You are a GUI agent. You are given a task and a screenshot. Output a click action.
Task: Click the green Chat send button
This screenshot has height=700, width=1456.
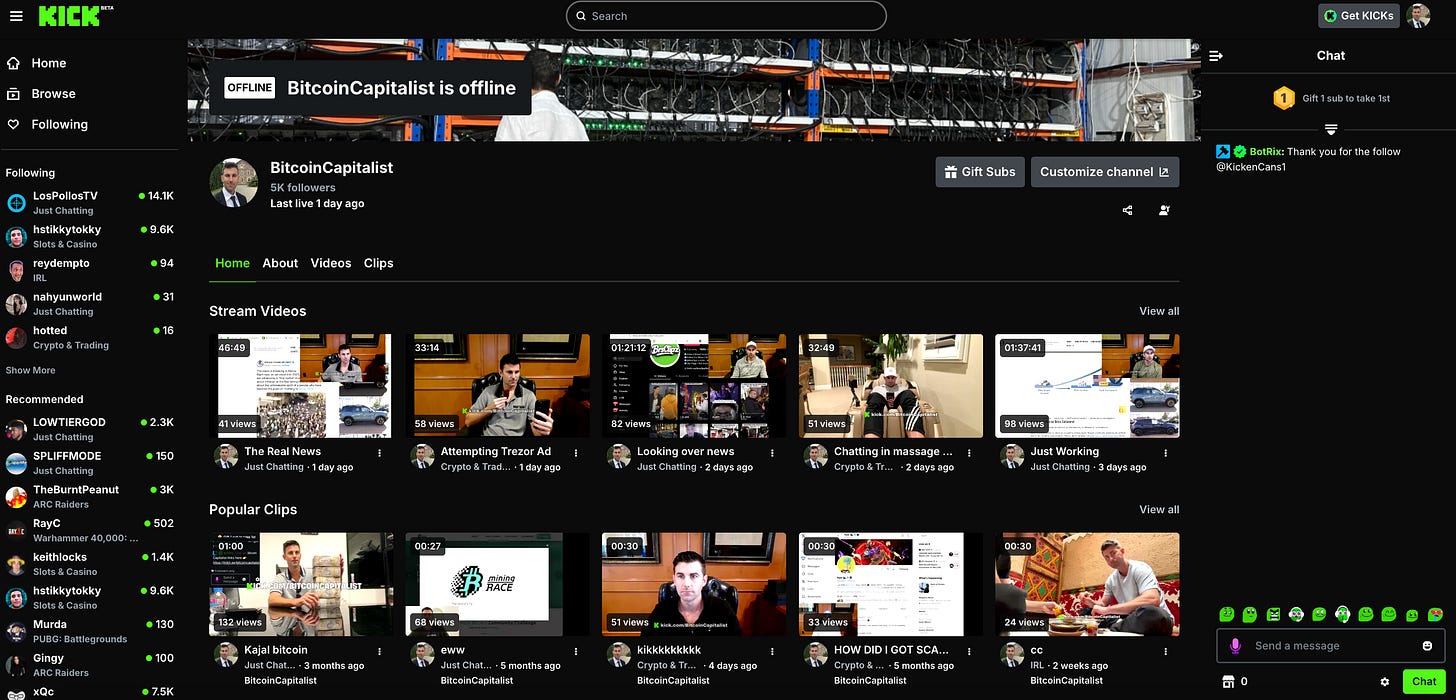(1424, 682)
